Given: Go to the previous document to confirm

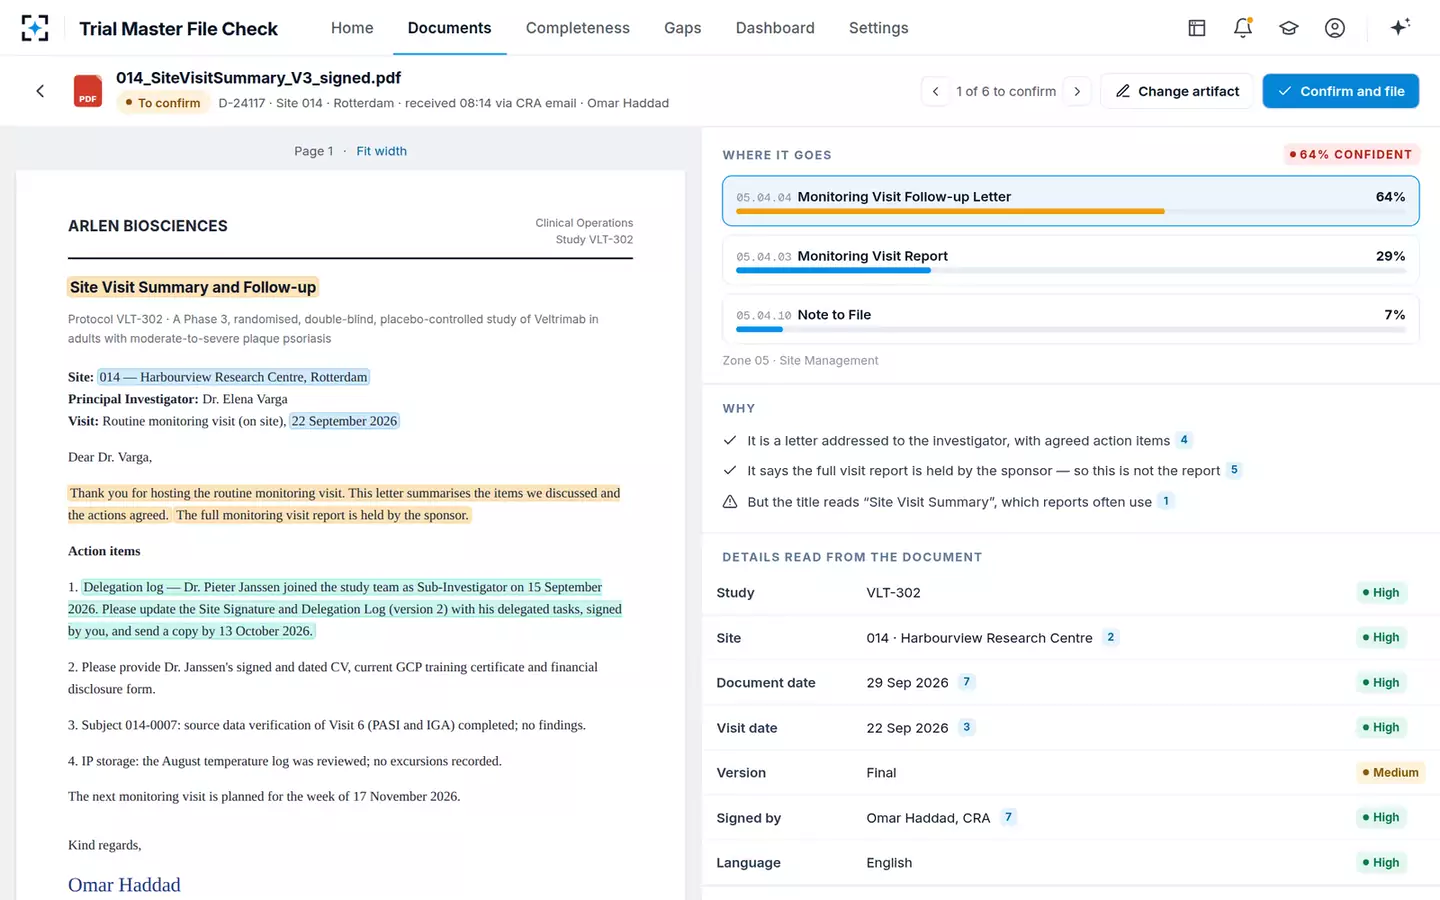Looking at the screenshot, I should coord(935,91).
